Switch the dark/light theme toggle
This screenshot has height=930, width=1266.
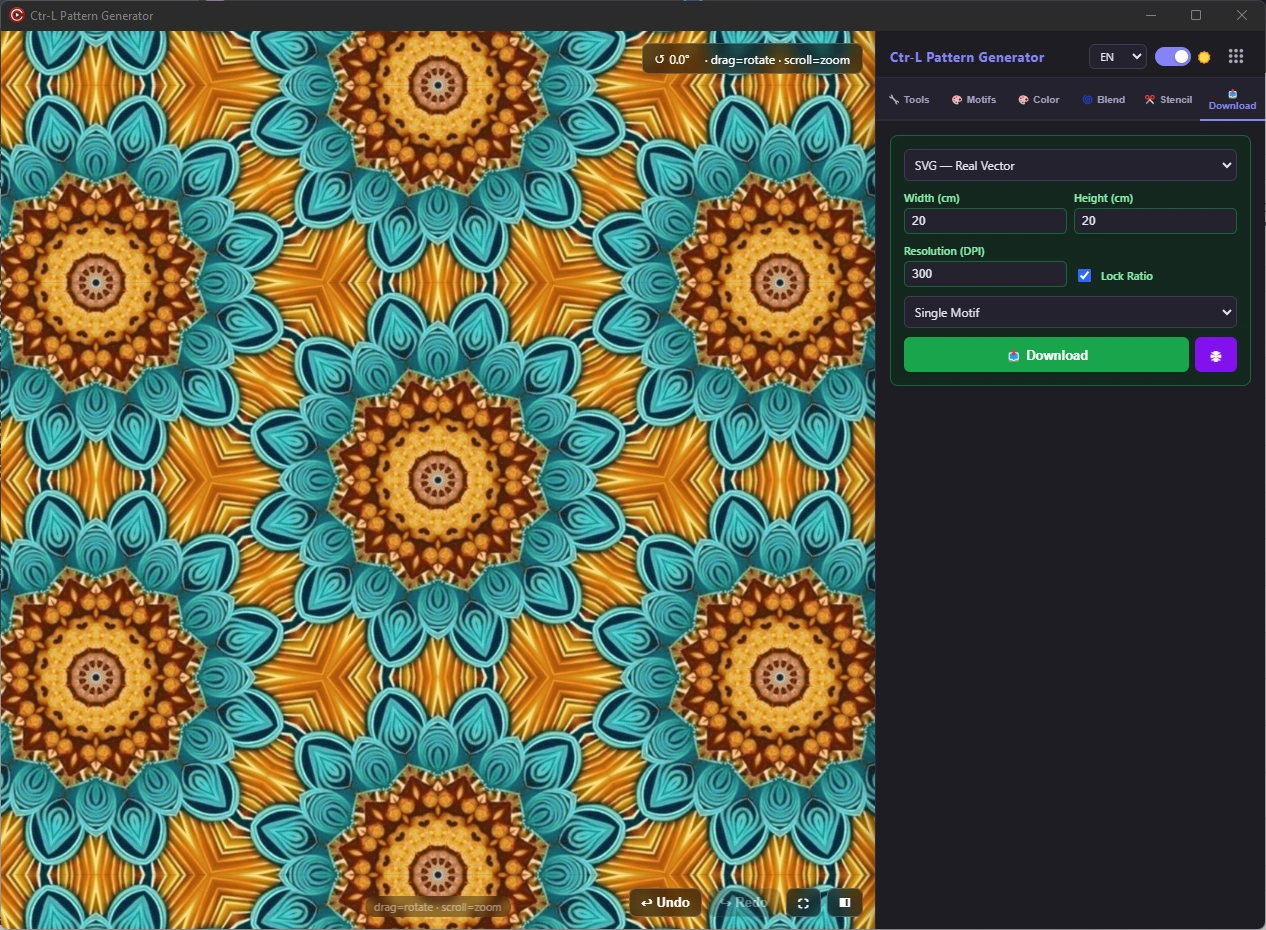[x=1172, y=57]
